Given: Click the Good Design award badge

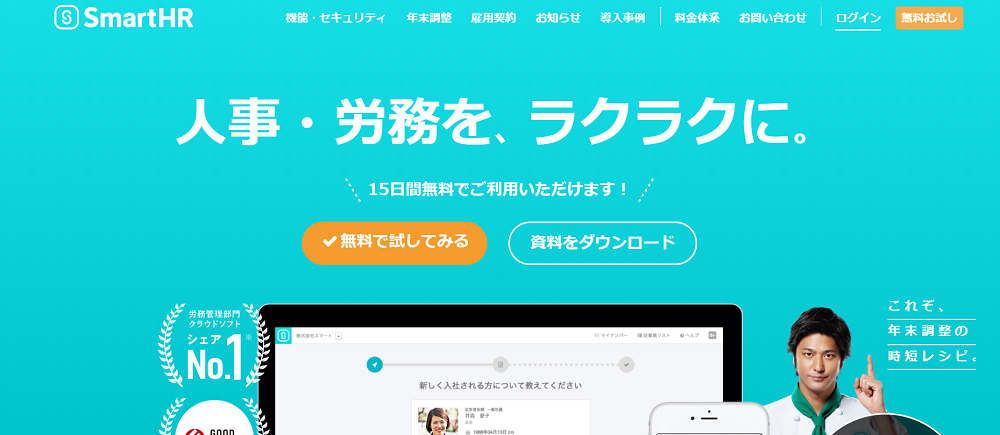Looking at the screenshot, I should click(214, 417).
